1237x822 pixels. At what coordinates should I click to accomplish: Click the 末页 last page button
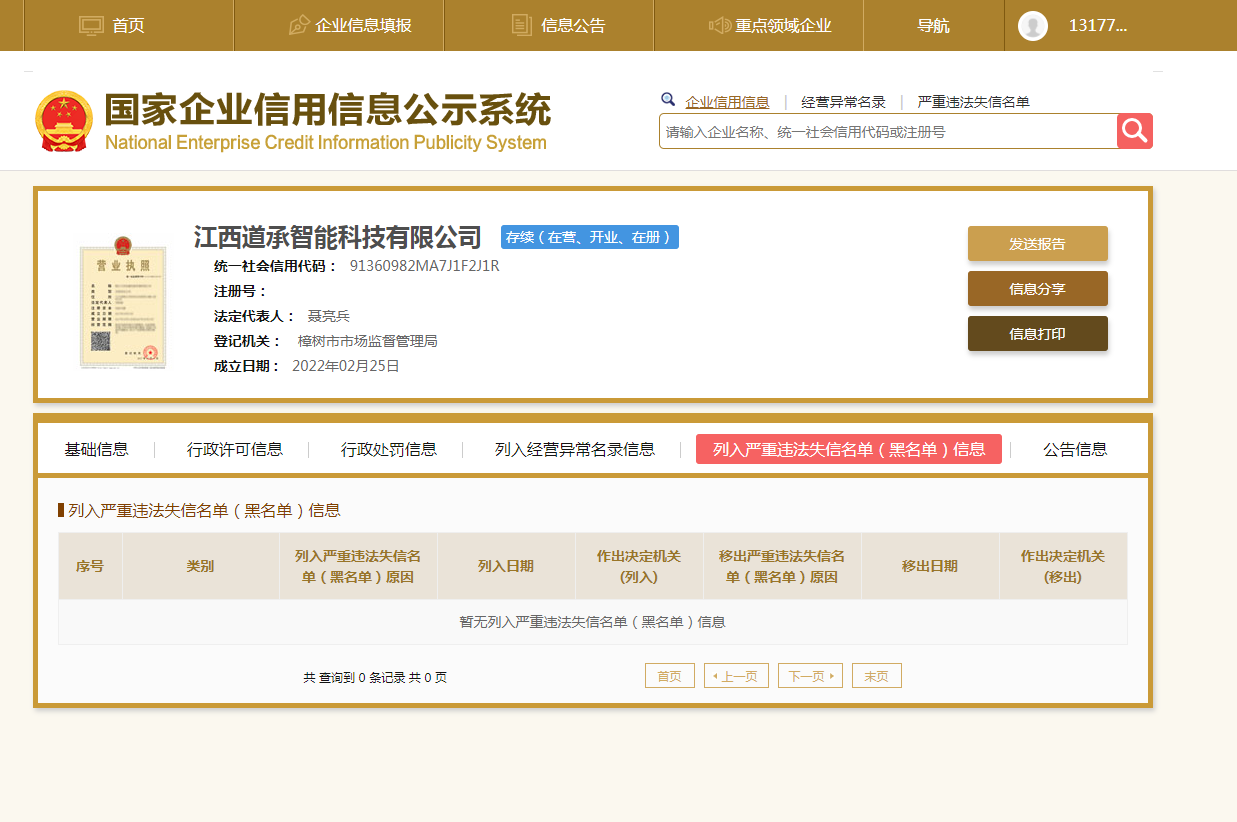(877, 676)
